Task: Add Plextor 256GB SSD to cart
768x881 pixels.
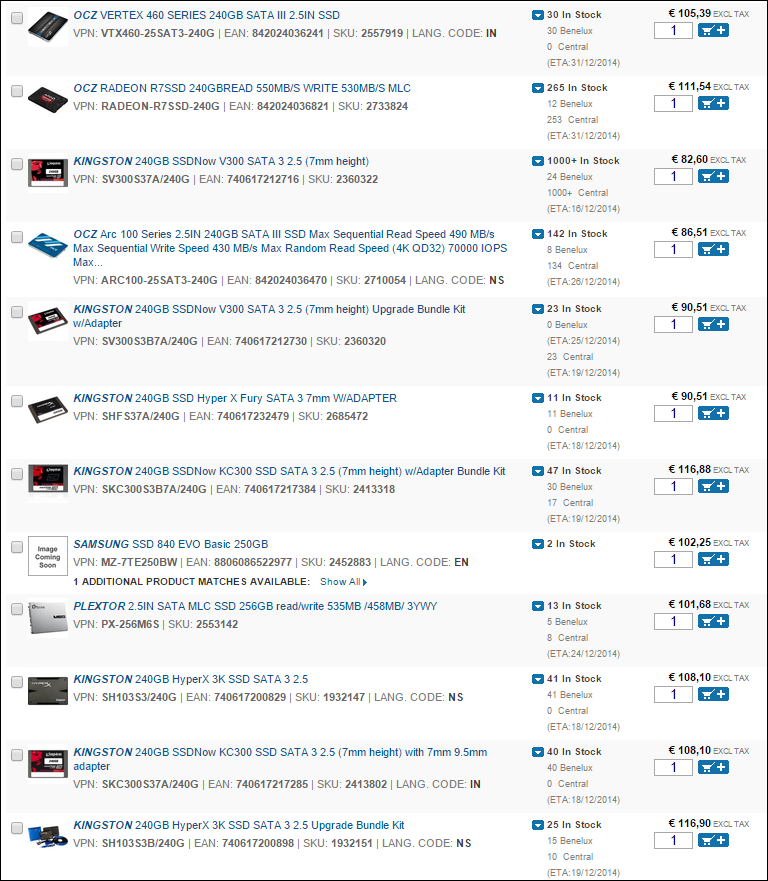Action: (x=713, y=621)
